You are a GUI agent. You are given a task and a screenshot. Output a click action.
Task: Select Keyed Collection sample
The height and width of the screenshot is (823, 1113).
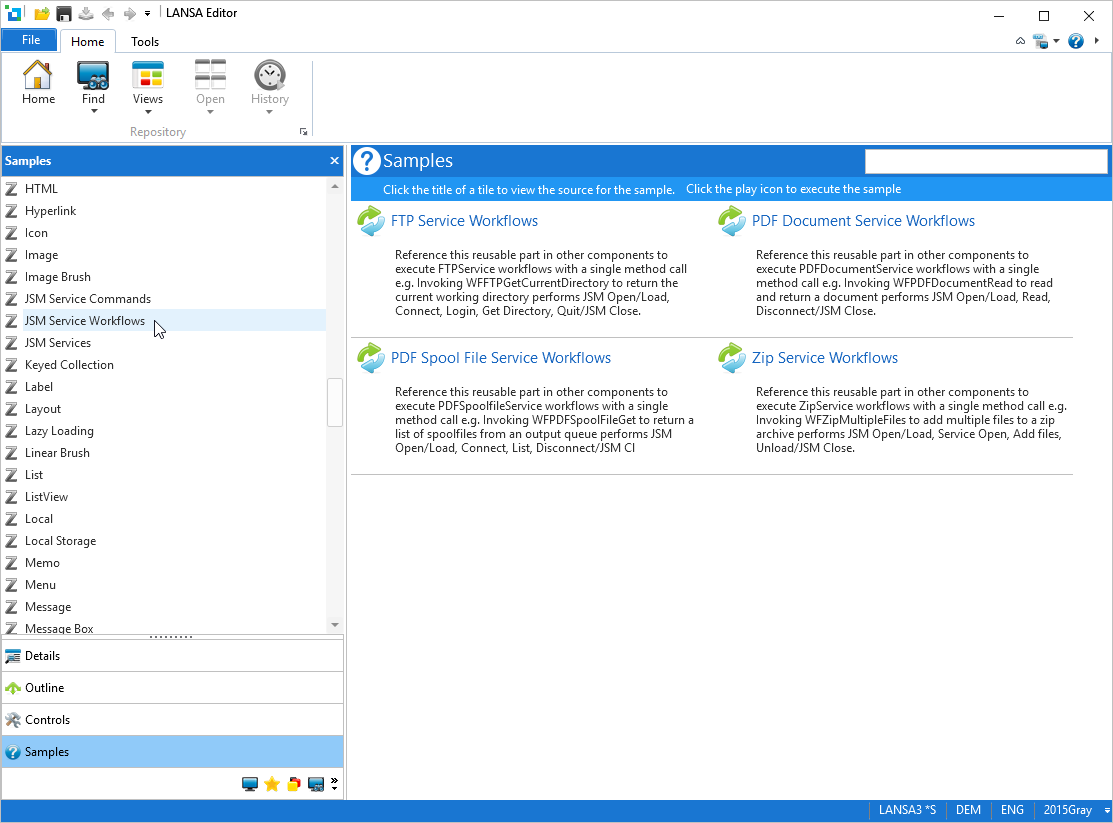[69, 365]
